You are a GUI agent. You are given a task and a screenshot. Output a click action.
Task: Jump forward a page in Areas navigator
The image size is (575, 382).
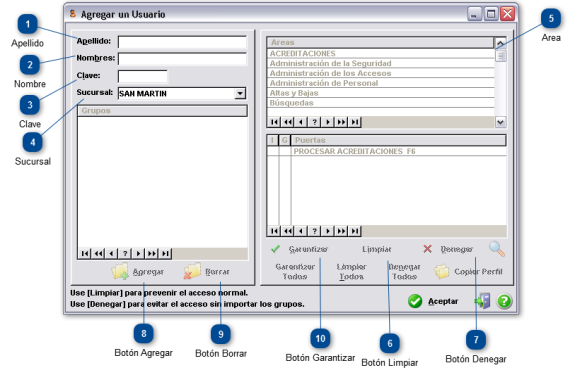pos(341,122)
